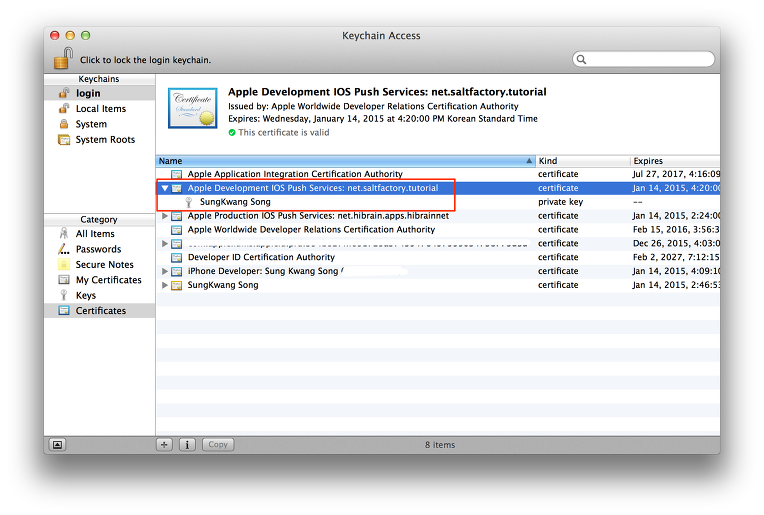Open the All Items category
764x515 pixels.
[100, 234]
